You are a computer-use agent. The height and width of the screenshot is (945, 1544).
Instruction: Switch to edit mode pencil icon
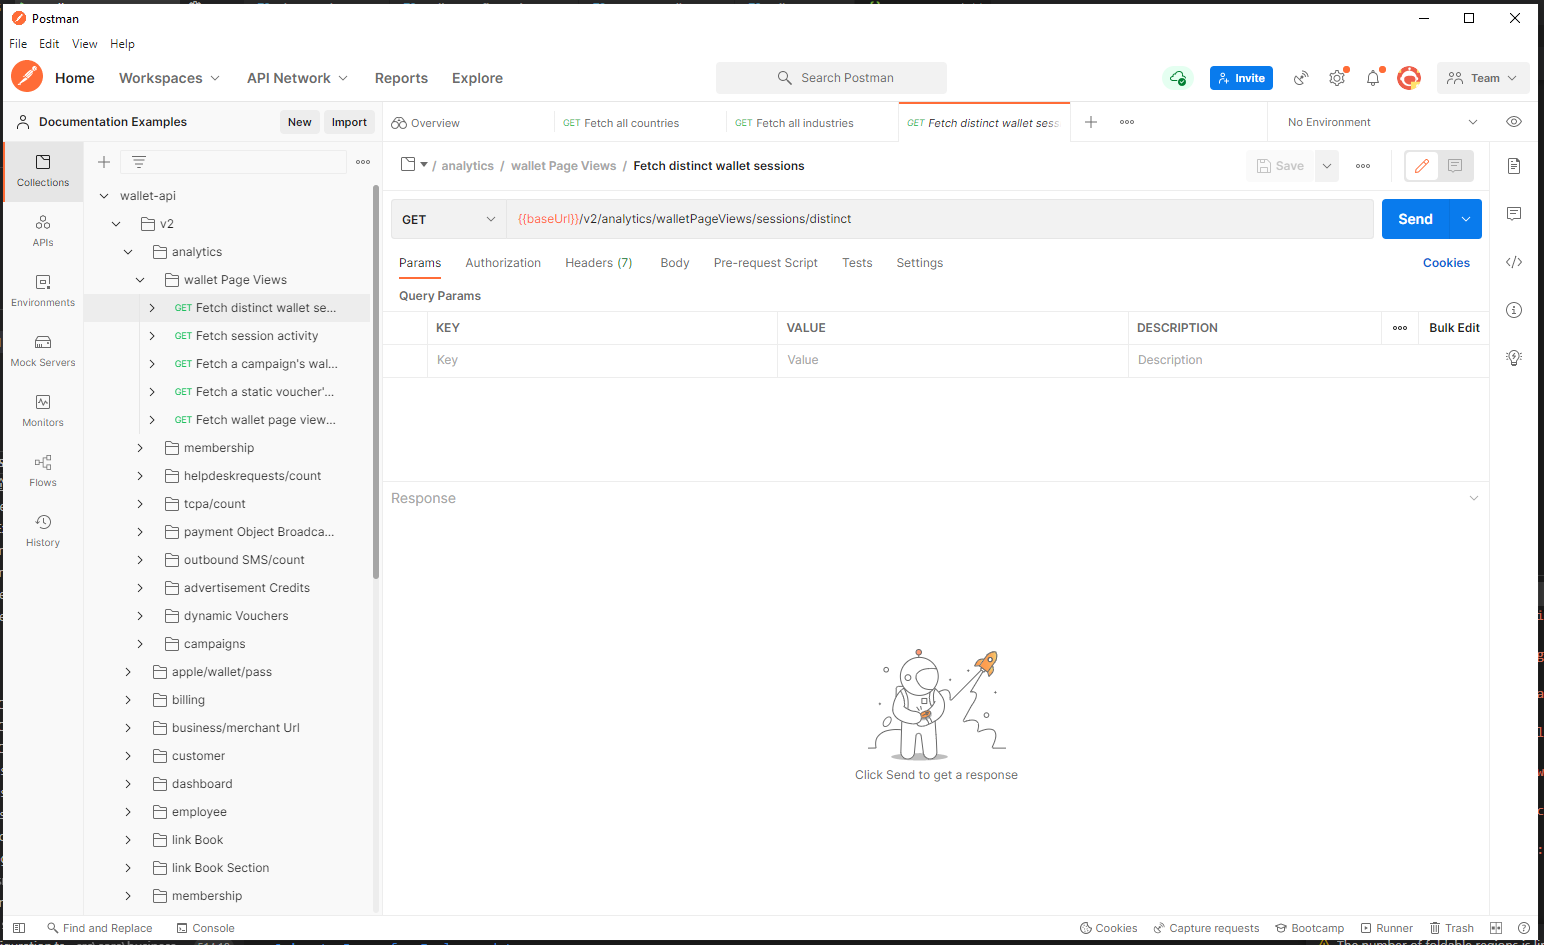click(x=1422, y=166)
